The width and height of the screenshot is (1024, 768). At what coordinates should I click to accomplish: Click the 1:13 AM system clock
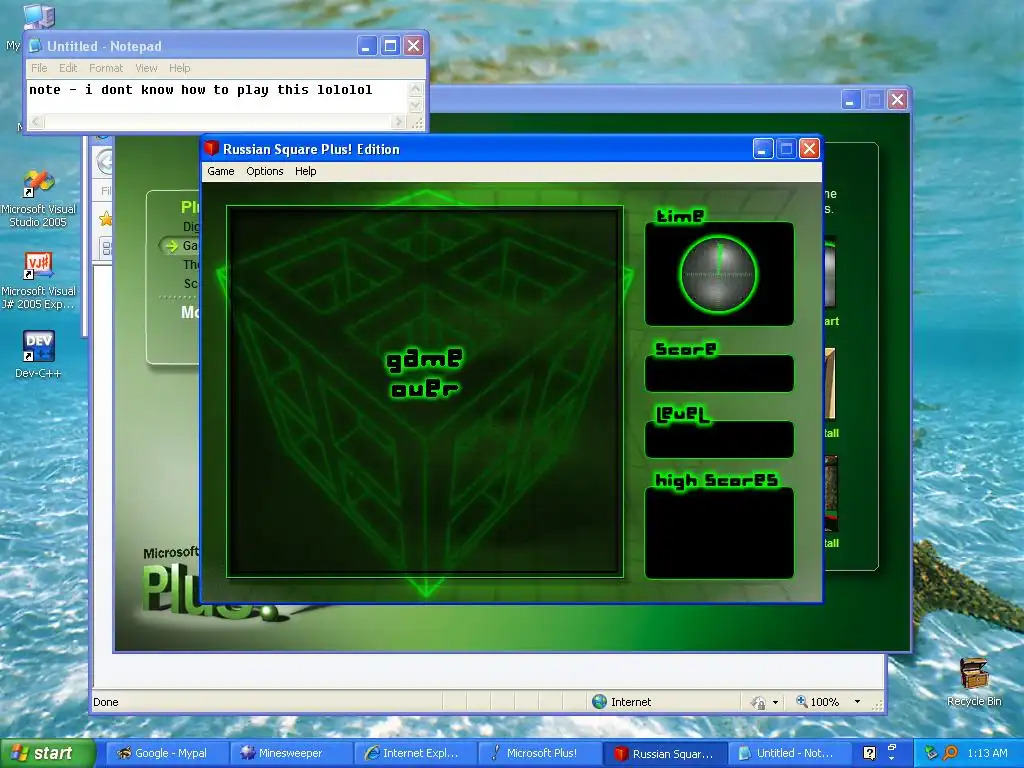tap(987, 753)
